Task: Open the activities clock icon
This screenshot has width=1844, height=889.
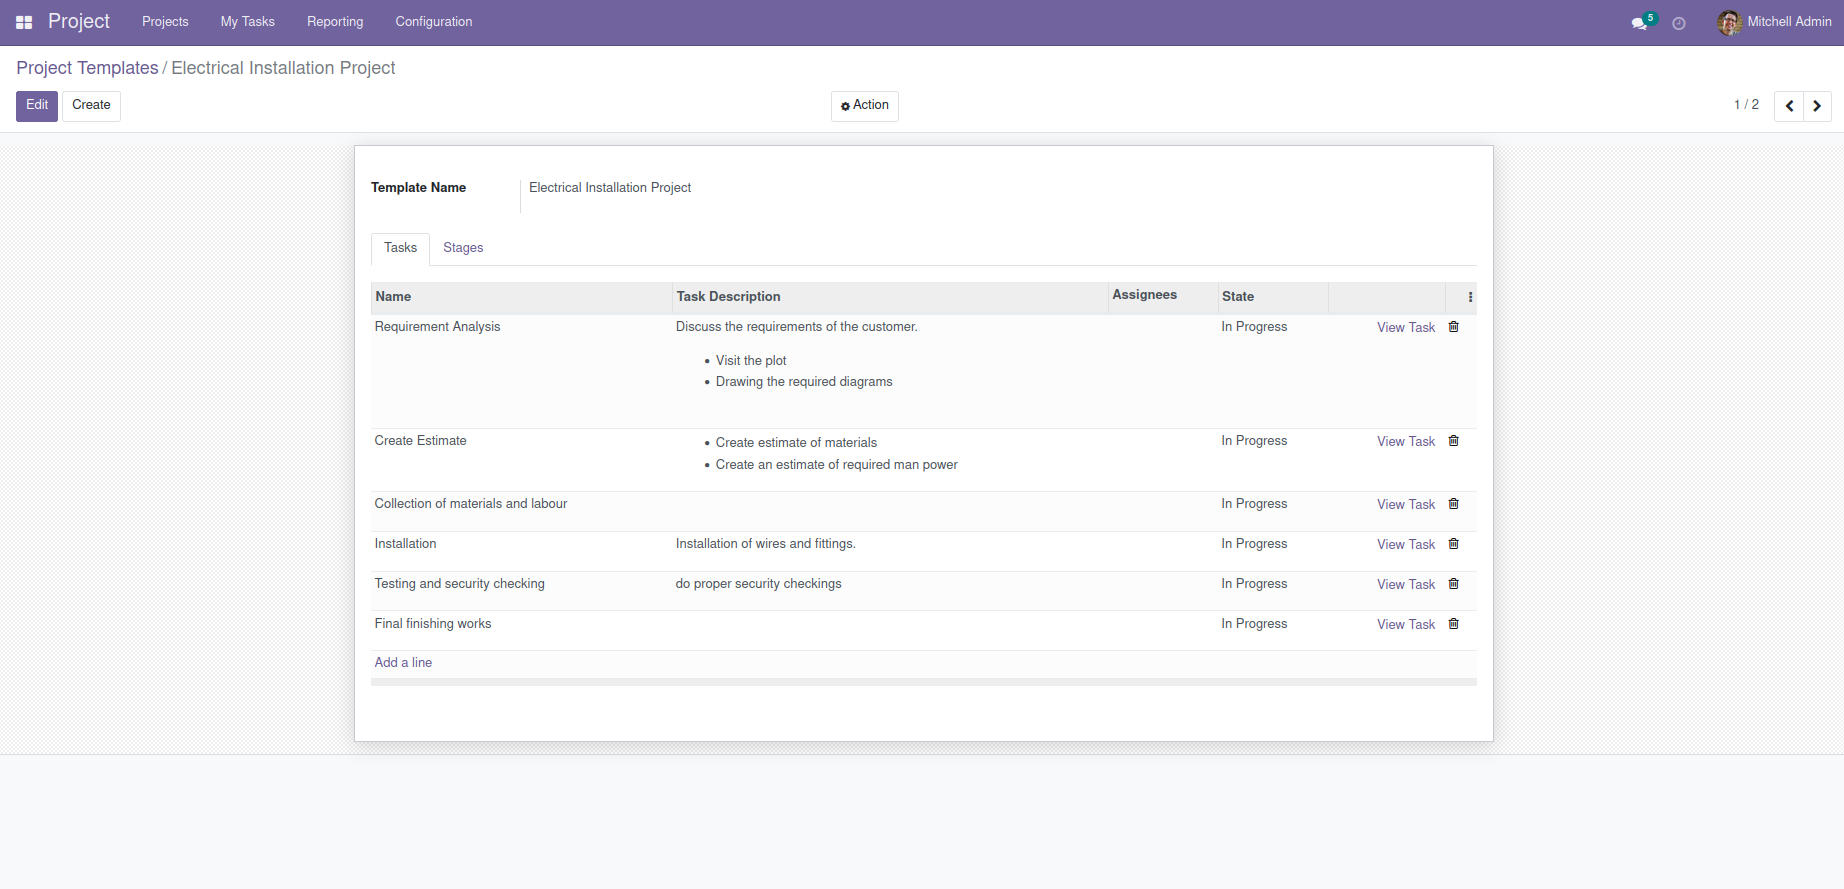Action: pyautogui.click(x=1679, y=23)
